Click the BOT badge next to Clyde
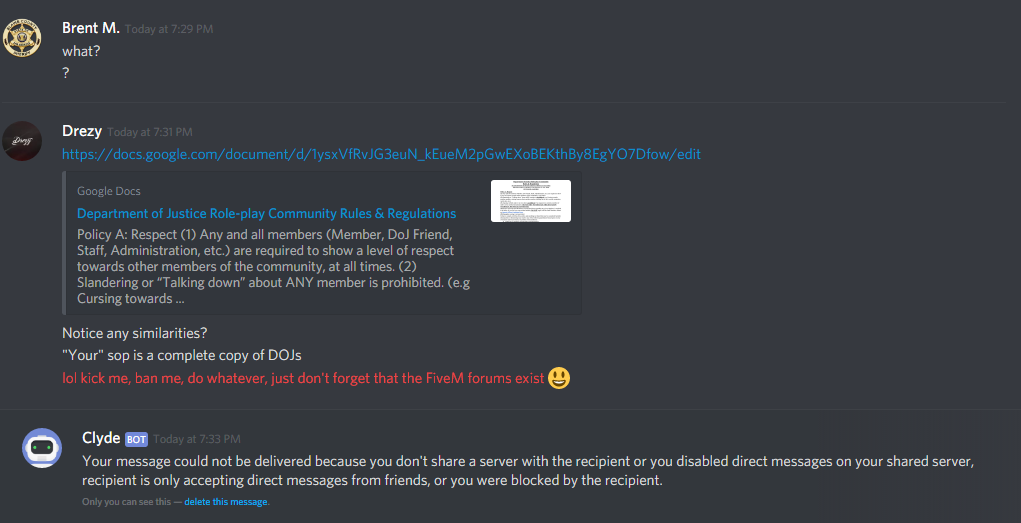 (x=136, y=440)
